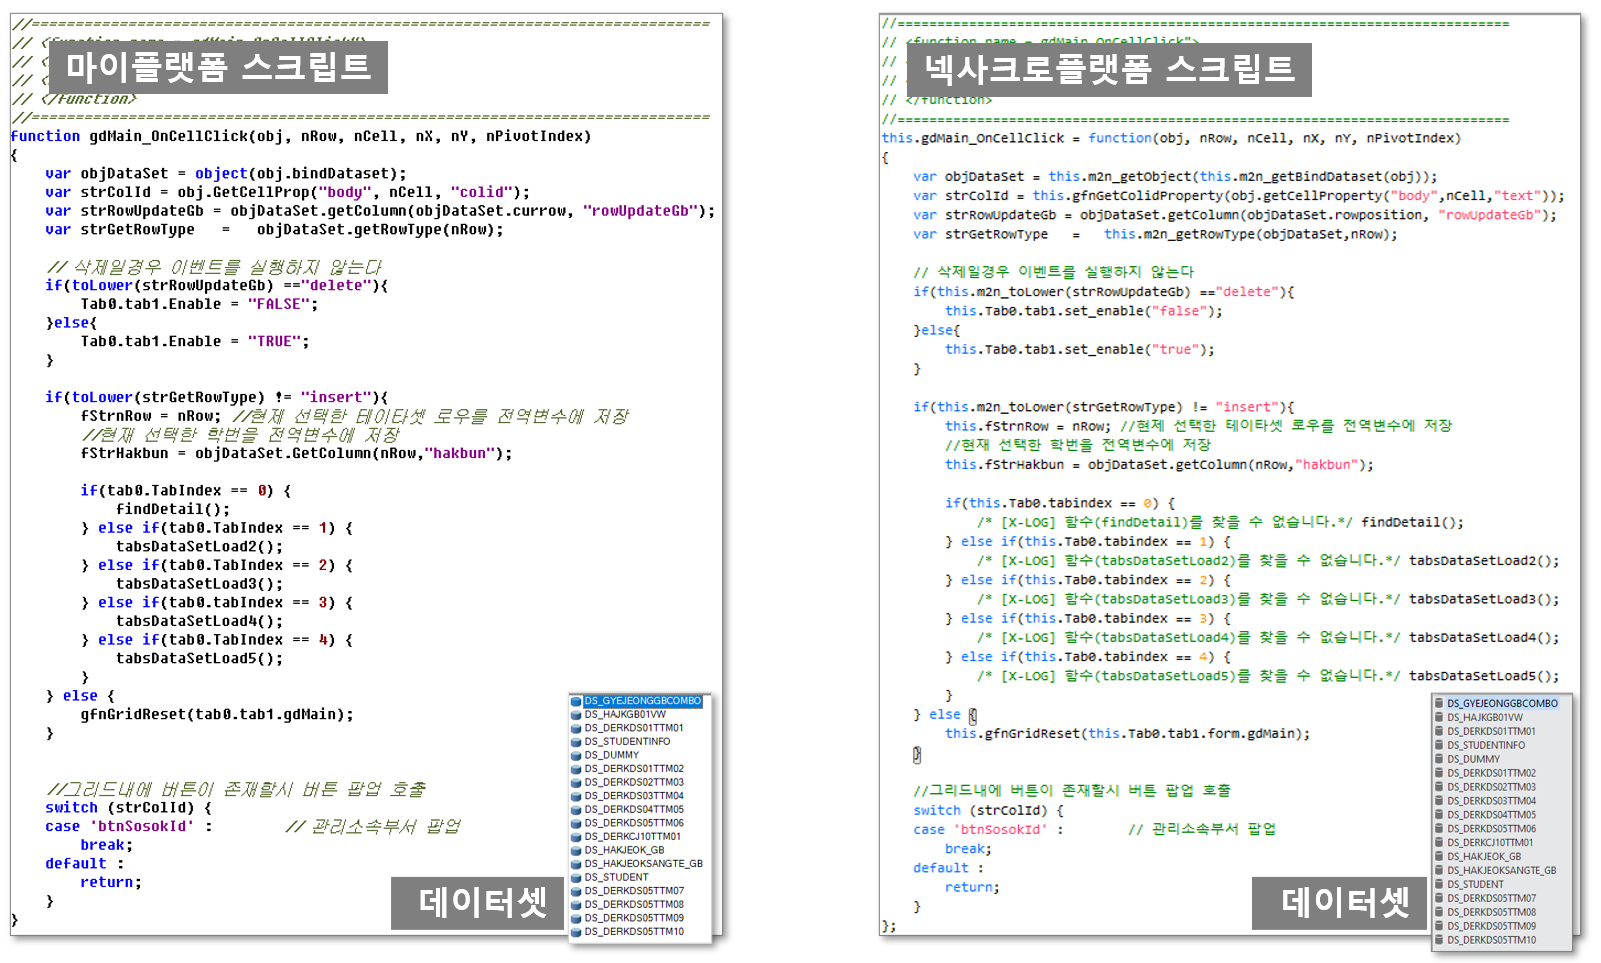The width and height of the screenshot is (1601, 963).
Task: Click DS_DERKDS03TTM04 cylinder icon in Nexacro dataset list
Action: coord(1439,801)
